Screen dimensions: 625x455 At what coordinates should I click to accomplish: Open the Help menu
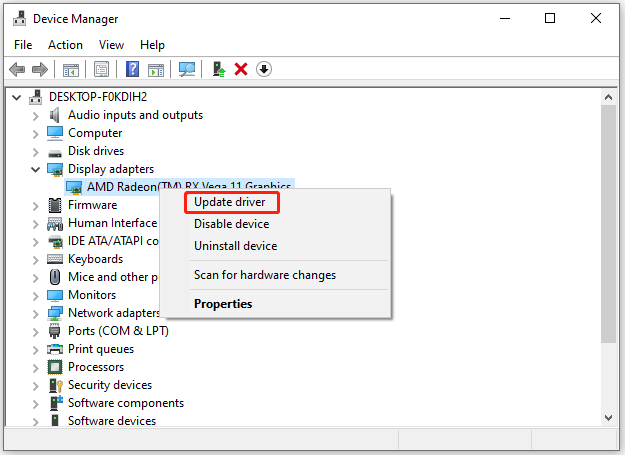pos(152,45)
